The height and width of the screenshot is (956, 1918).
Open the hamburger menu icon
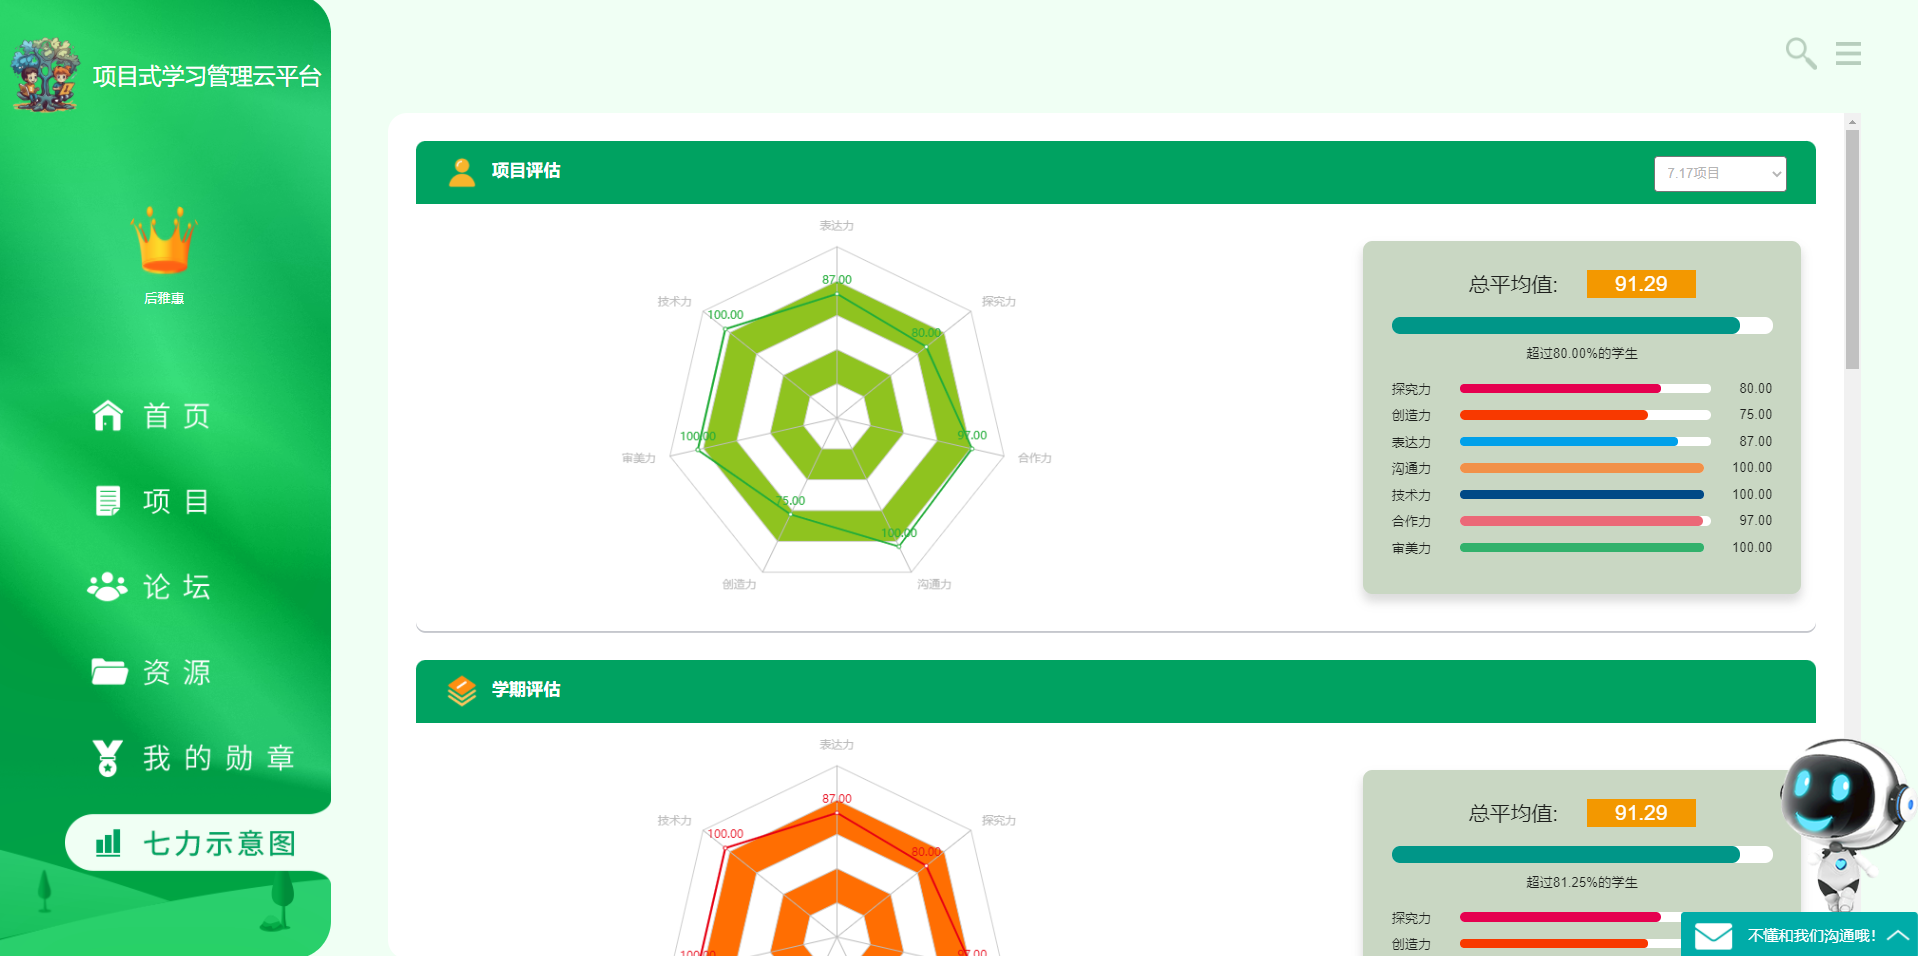1848,53
